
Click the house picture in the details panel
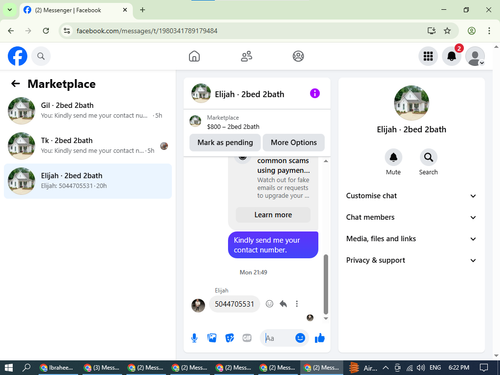pyautogui.click(x=411, y=103)
